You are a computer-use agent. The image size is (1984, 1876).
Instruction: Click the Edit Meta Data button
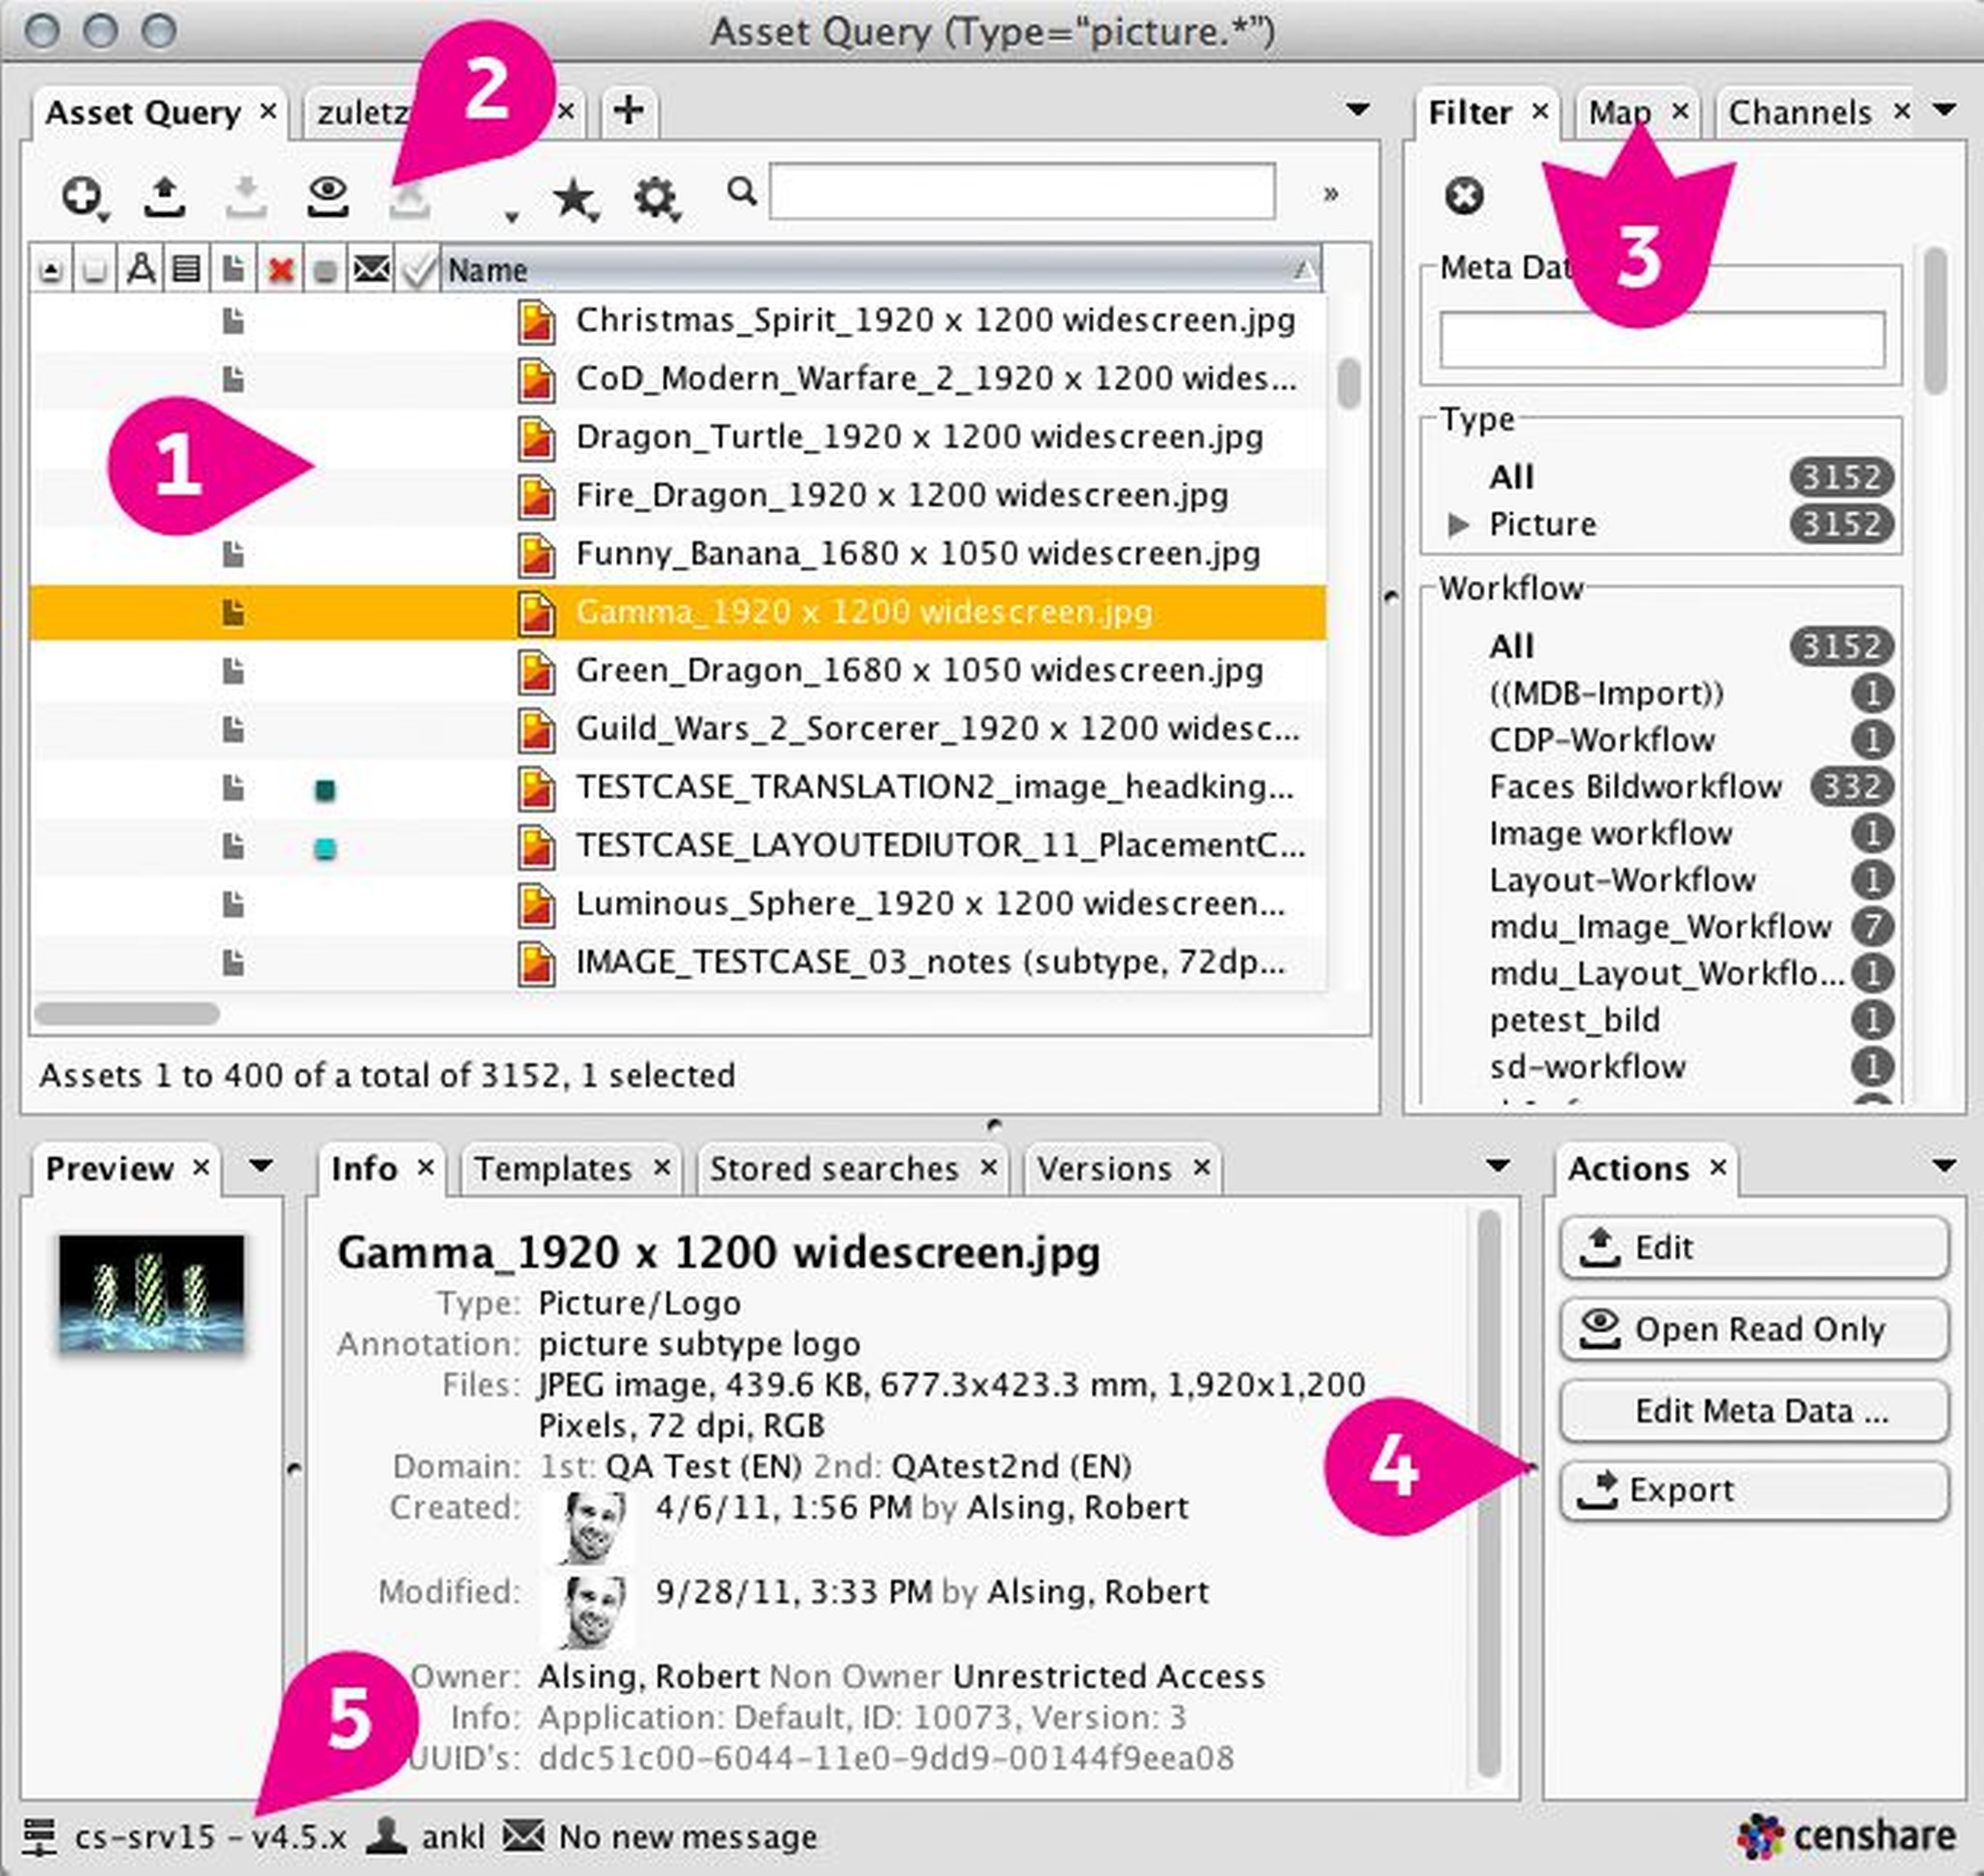1754,1411
